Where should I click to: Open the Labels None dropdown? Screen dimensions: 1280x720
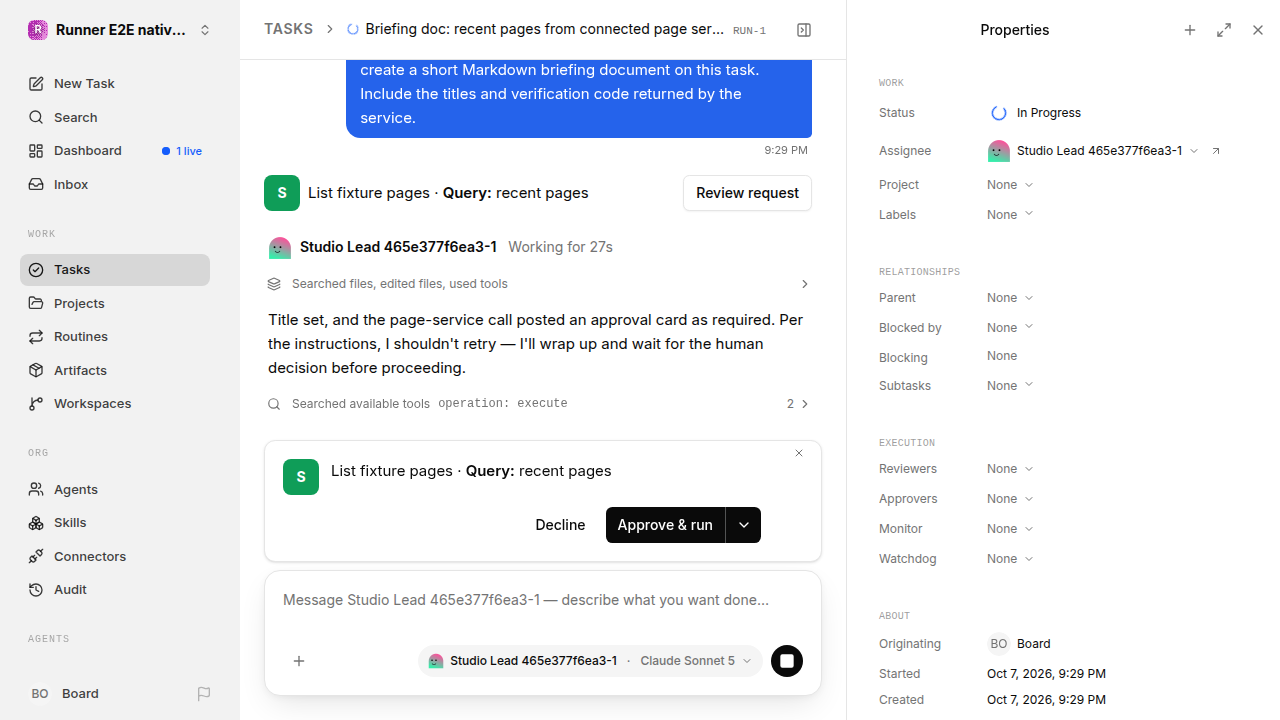pos(1010,215)
